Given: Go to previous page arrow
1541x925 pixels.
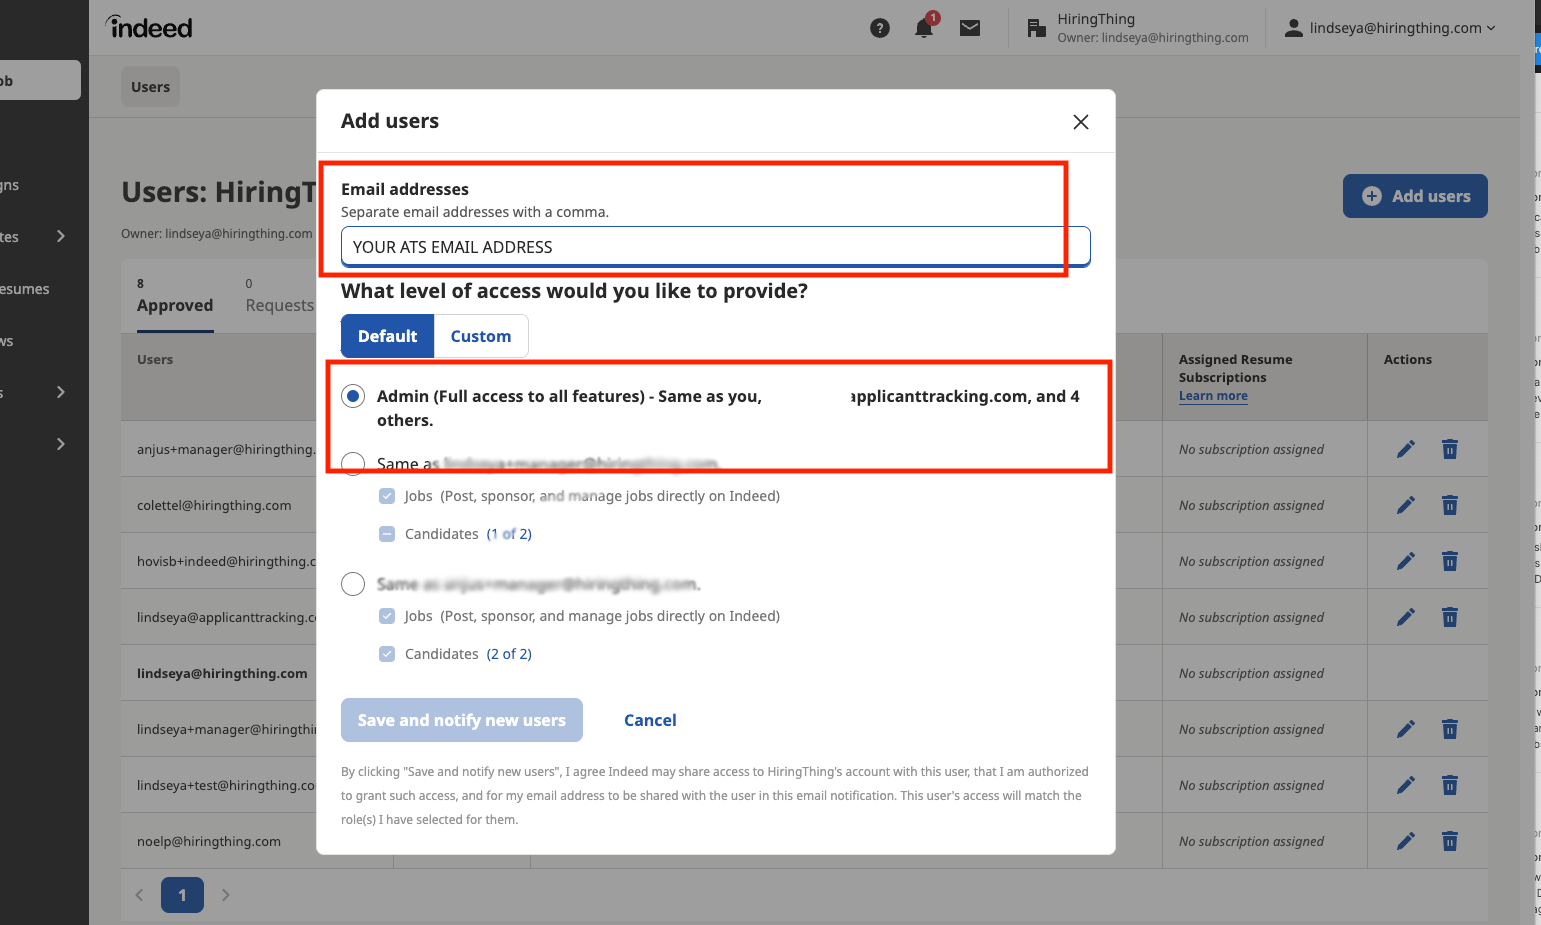Looking at the screenshot, I should pos(139,895).
